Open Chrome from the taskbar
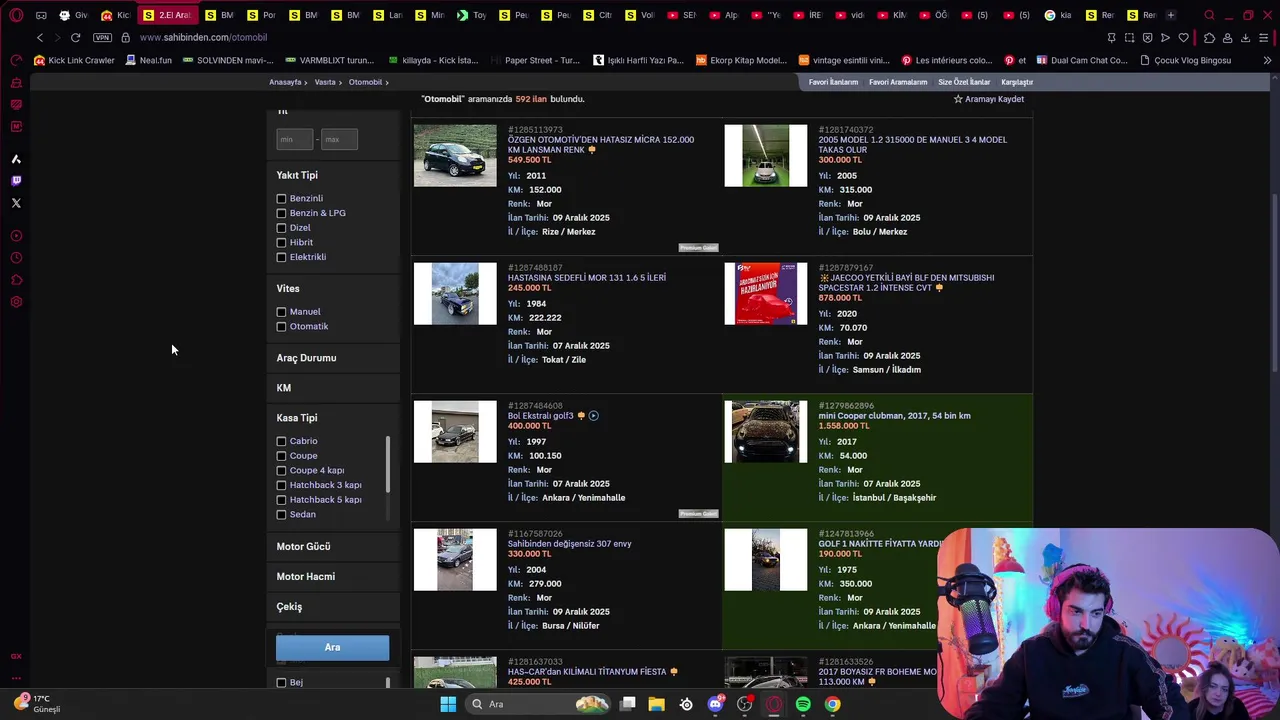1280x720 pixels. pyautogui.click(x=832, y=704)
